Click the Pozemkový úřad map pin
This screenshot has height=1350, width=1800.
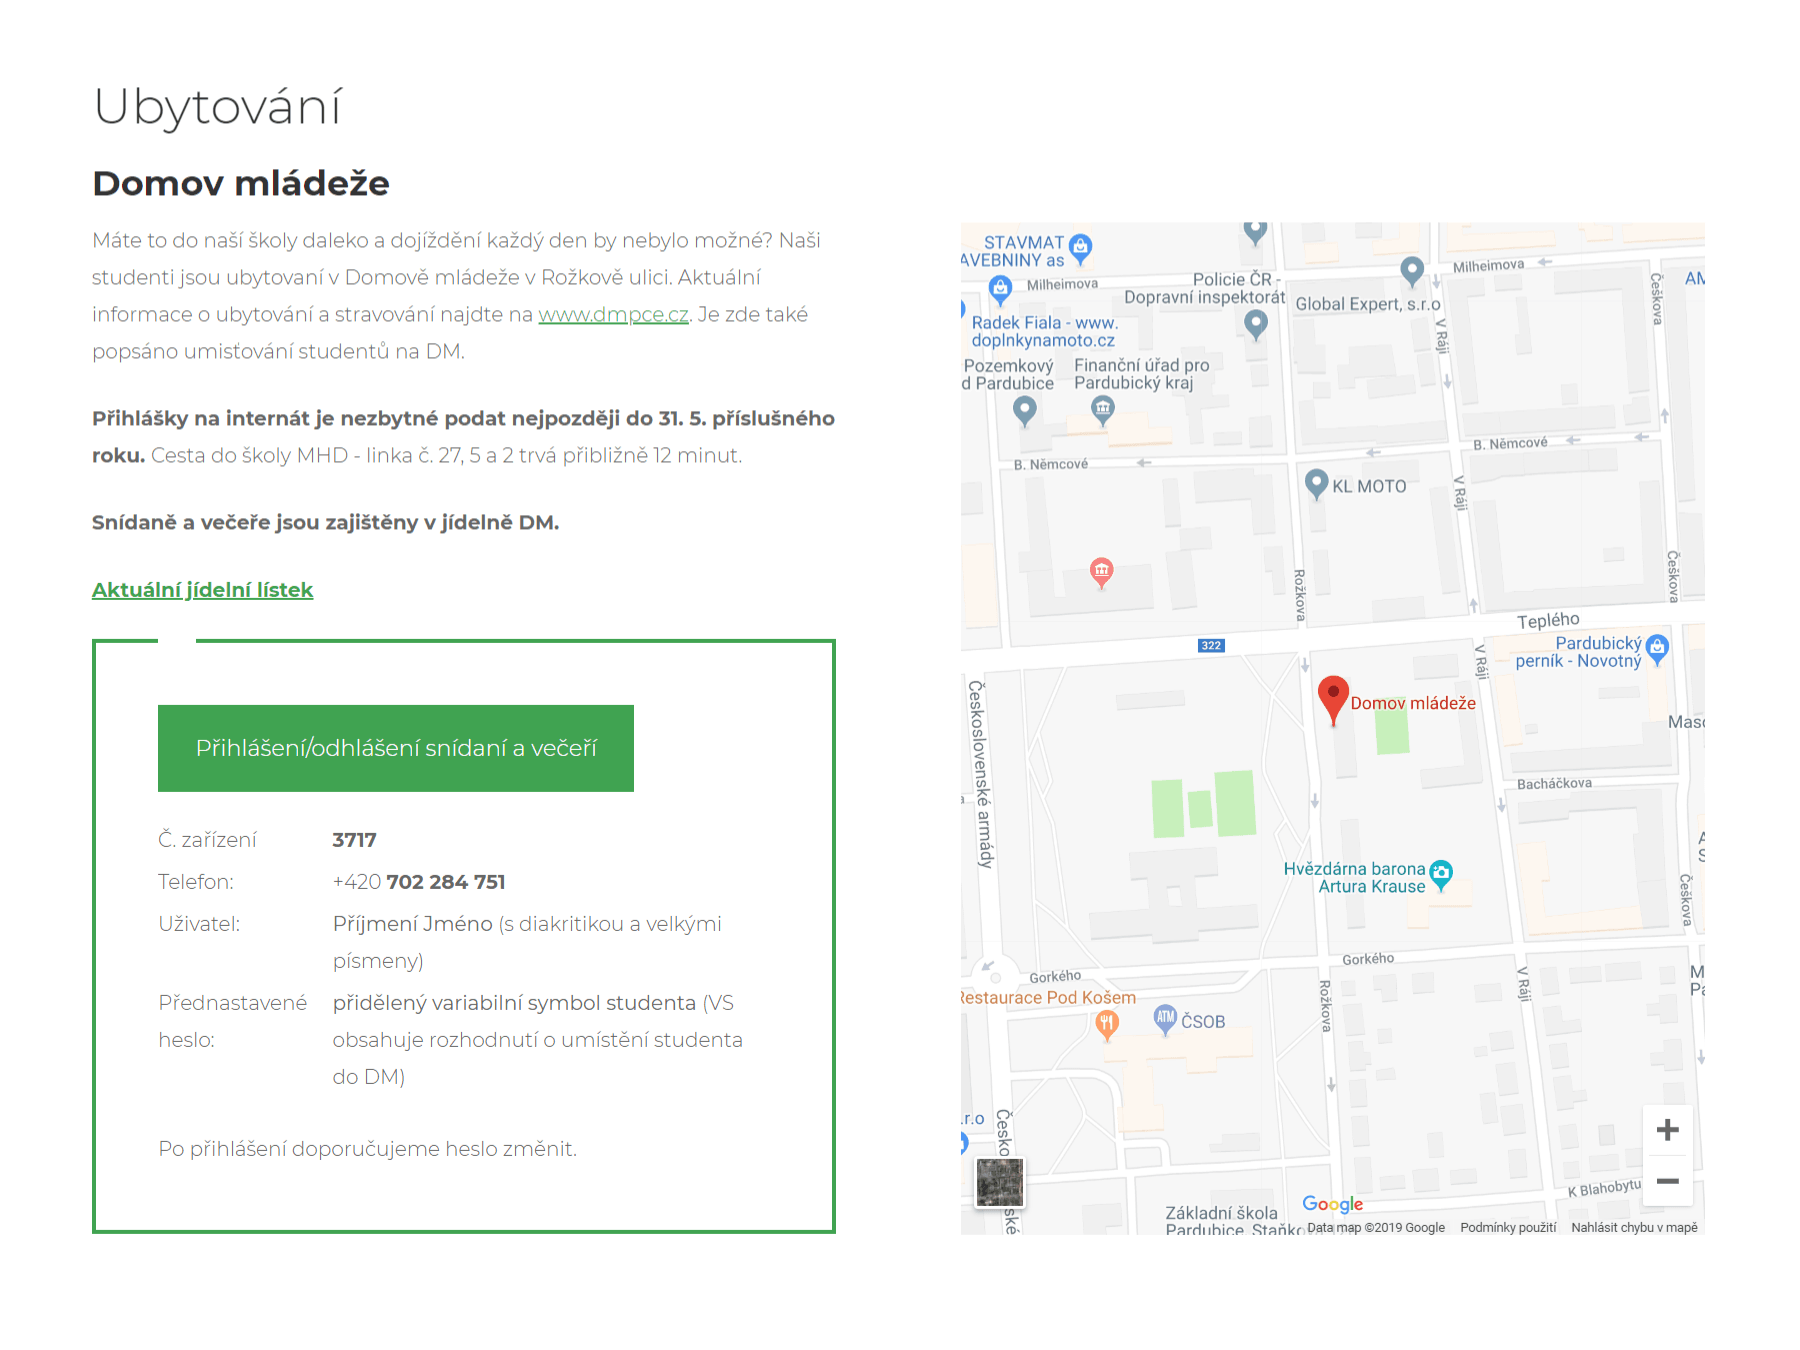pos(1024,409)
